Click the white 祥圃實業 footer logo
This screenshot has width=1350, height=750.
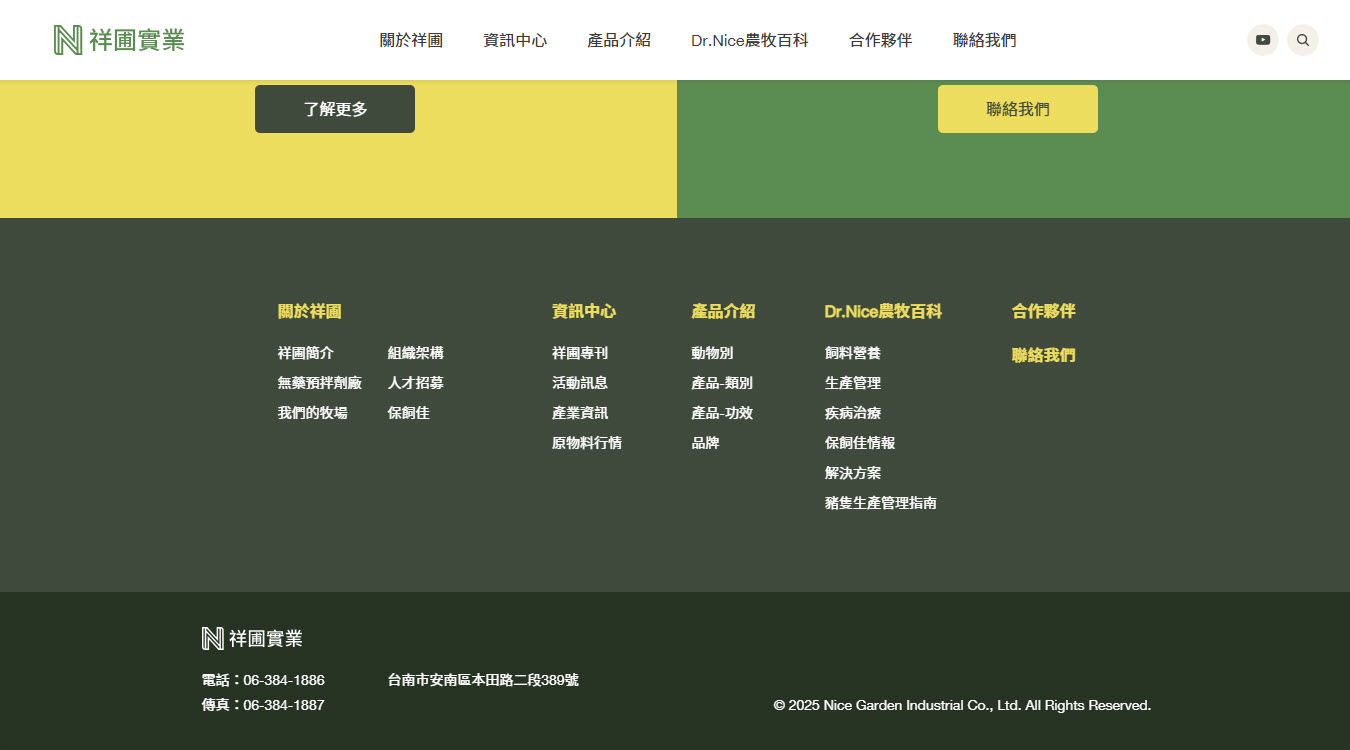click(x=252, y=639)
